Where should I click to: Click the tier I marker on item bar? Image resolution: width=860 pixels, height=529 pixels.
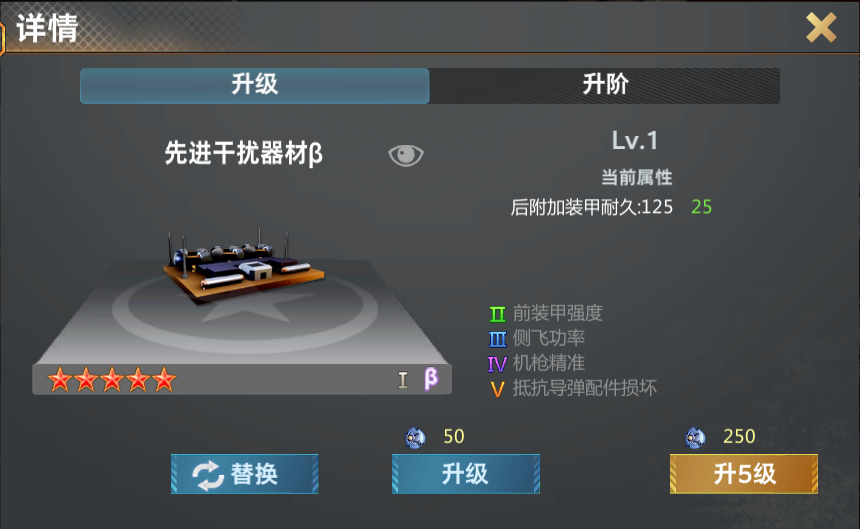[x=403, y=379]
